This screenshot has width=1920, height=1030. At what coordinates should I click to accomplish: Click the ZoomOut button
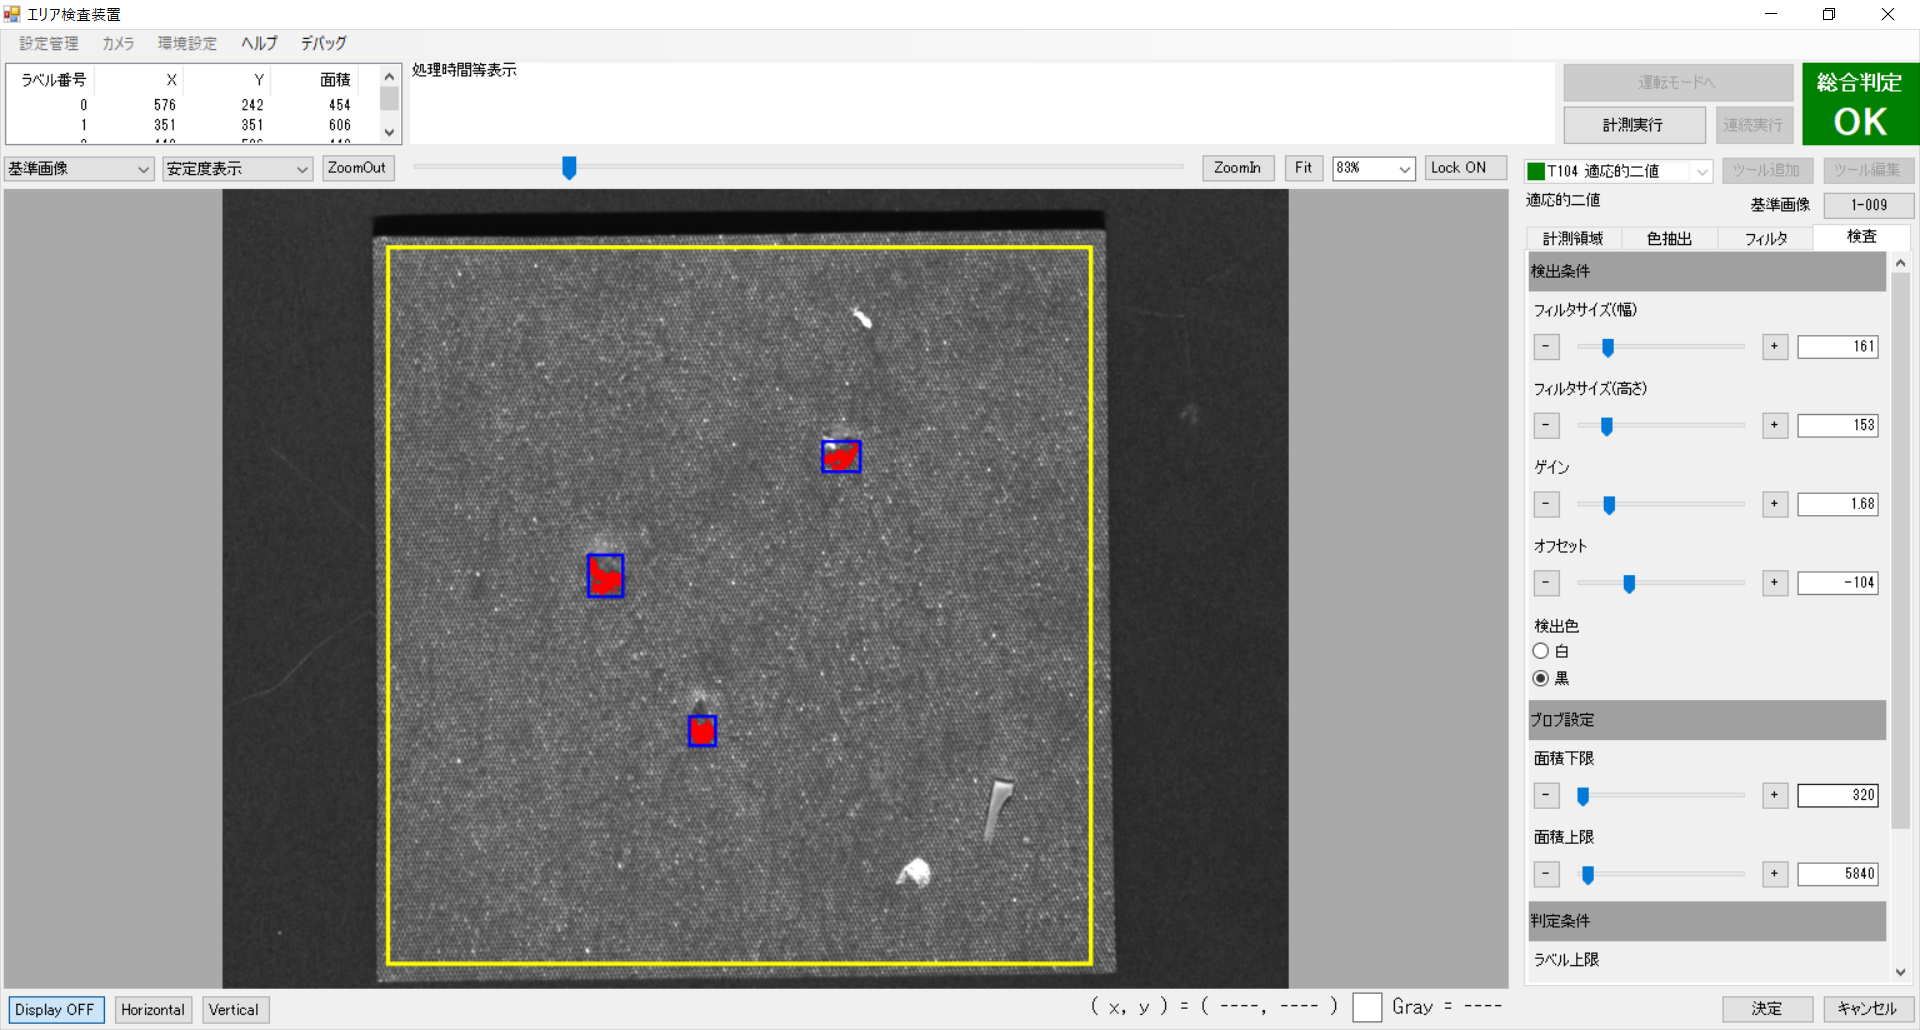pyautogui.click(x=358, y=168)
